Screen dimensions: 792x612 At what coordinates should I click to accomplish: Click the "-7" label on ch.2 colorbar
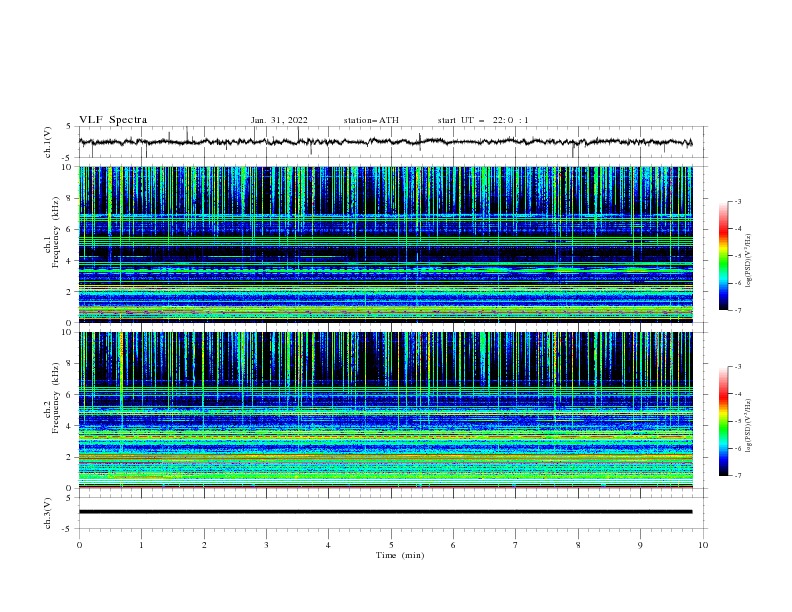738,476
